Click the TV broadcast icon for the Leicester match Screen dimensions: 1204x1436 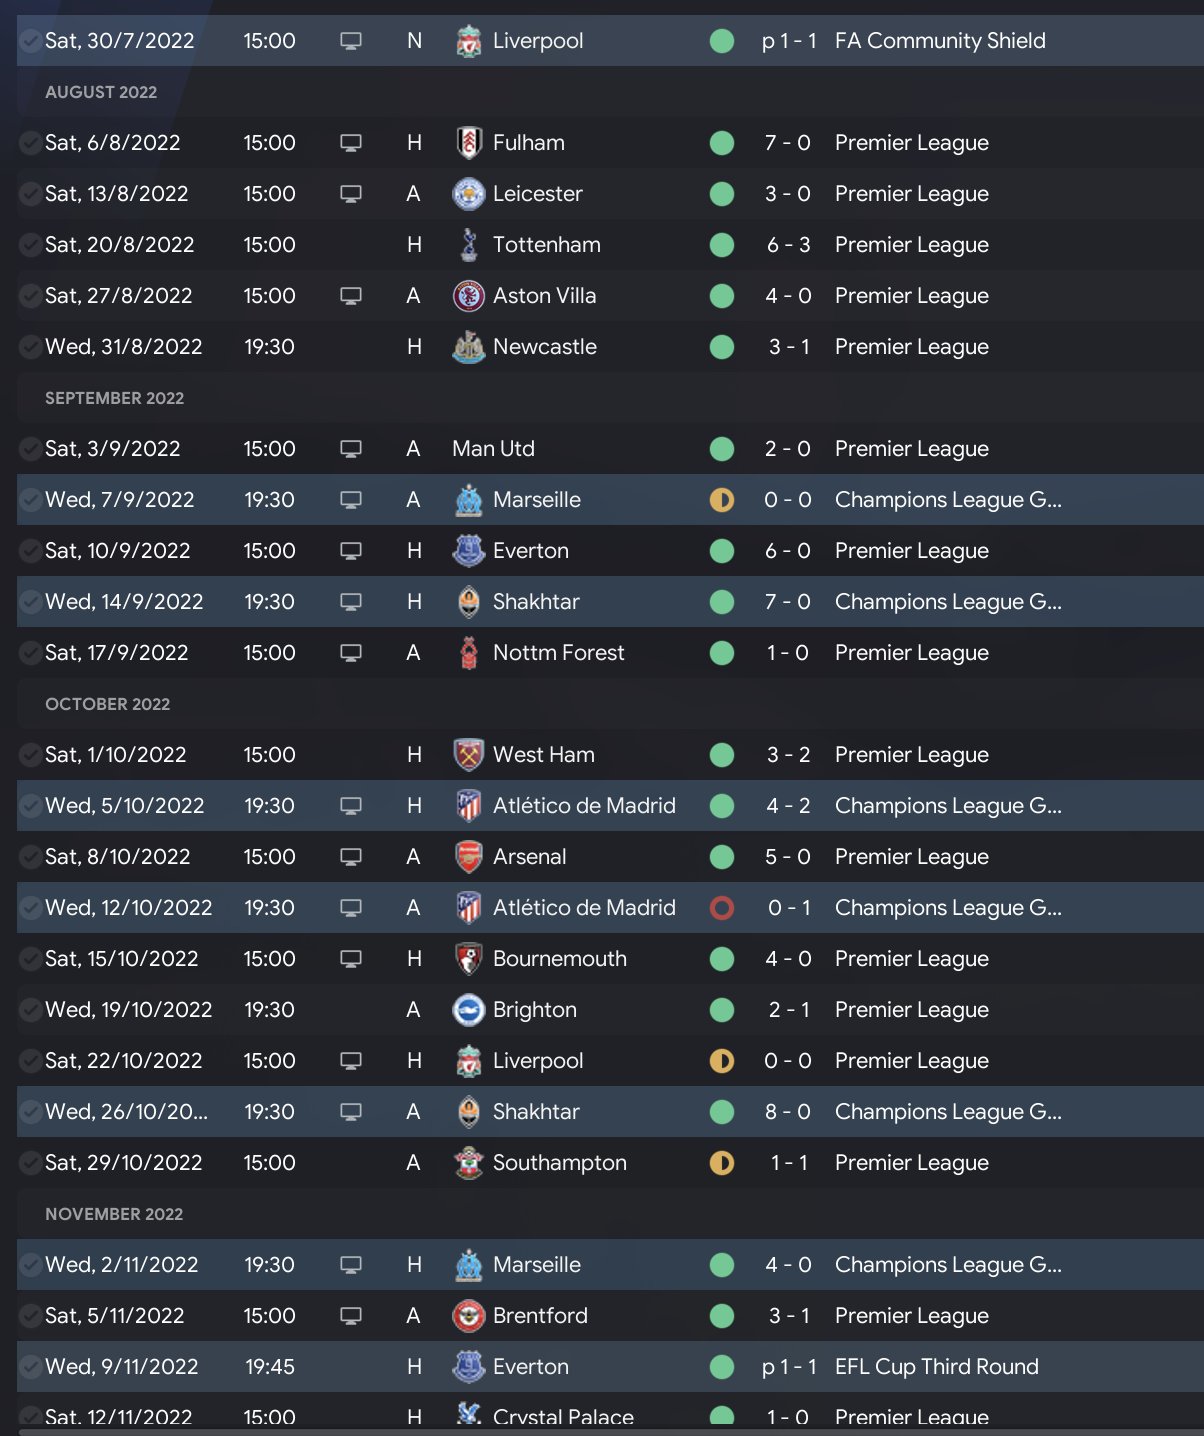pos(351,194)
